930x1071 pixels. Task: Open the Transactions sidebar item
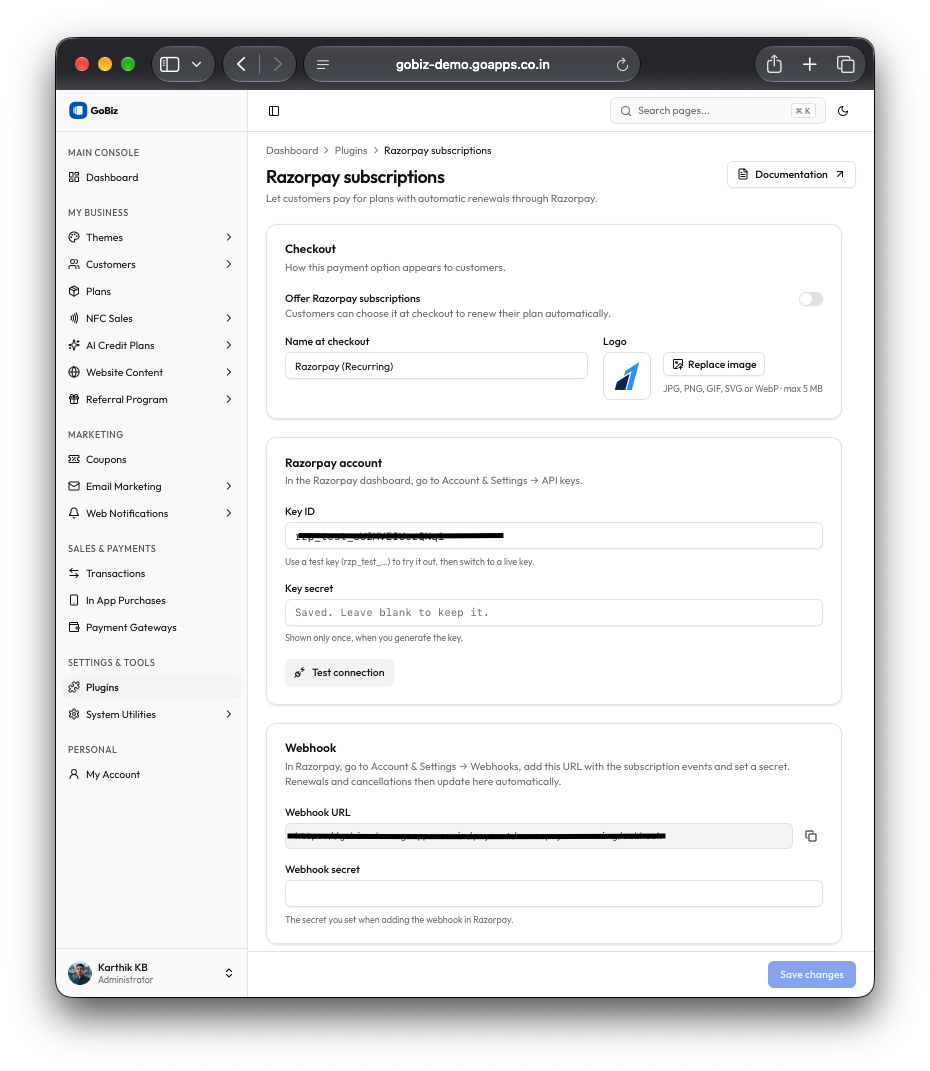click(x=151, y=574)
